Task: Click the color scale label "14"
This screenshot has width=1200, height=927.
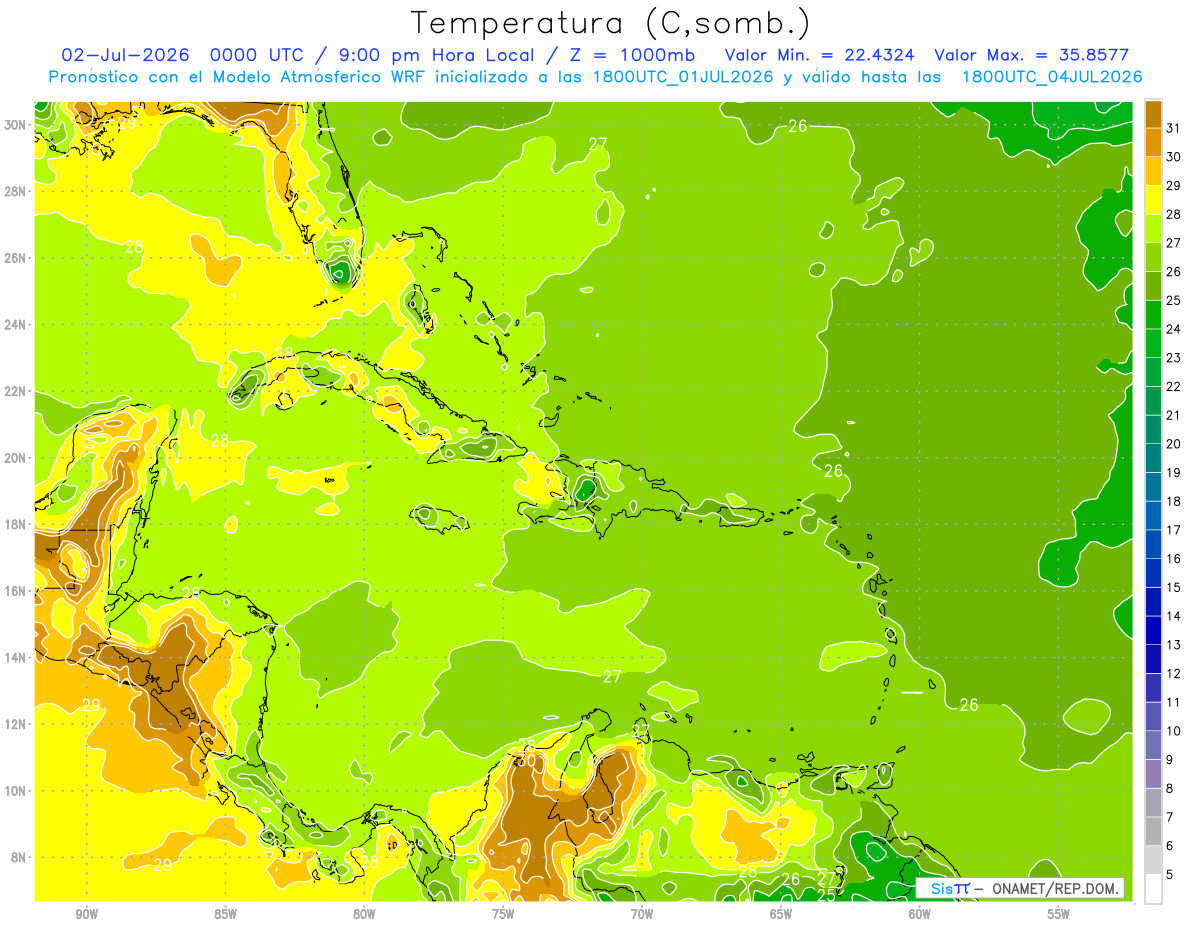Action: (1174, 616)
